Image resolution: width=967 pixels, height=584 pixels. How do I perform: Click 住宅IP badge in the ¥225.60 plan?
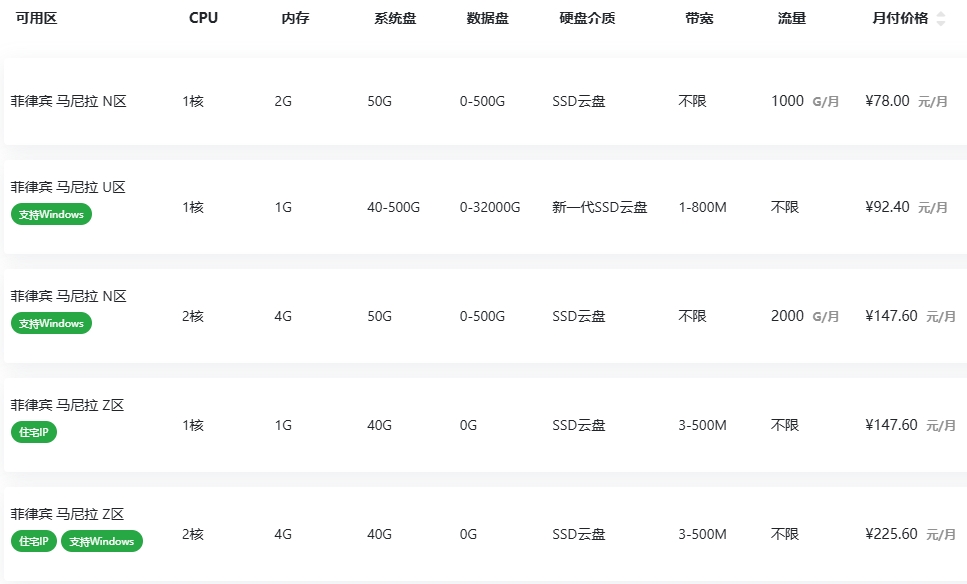[34, 541]
